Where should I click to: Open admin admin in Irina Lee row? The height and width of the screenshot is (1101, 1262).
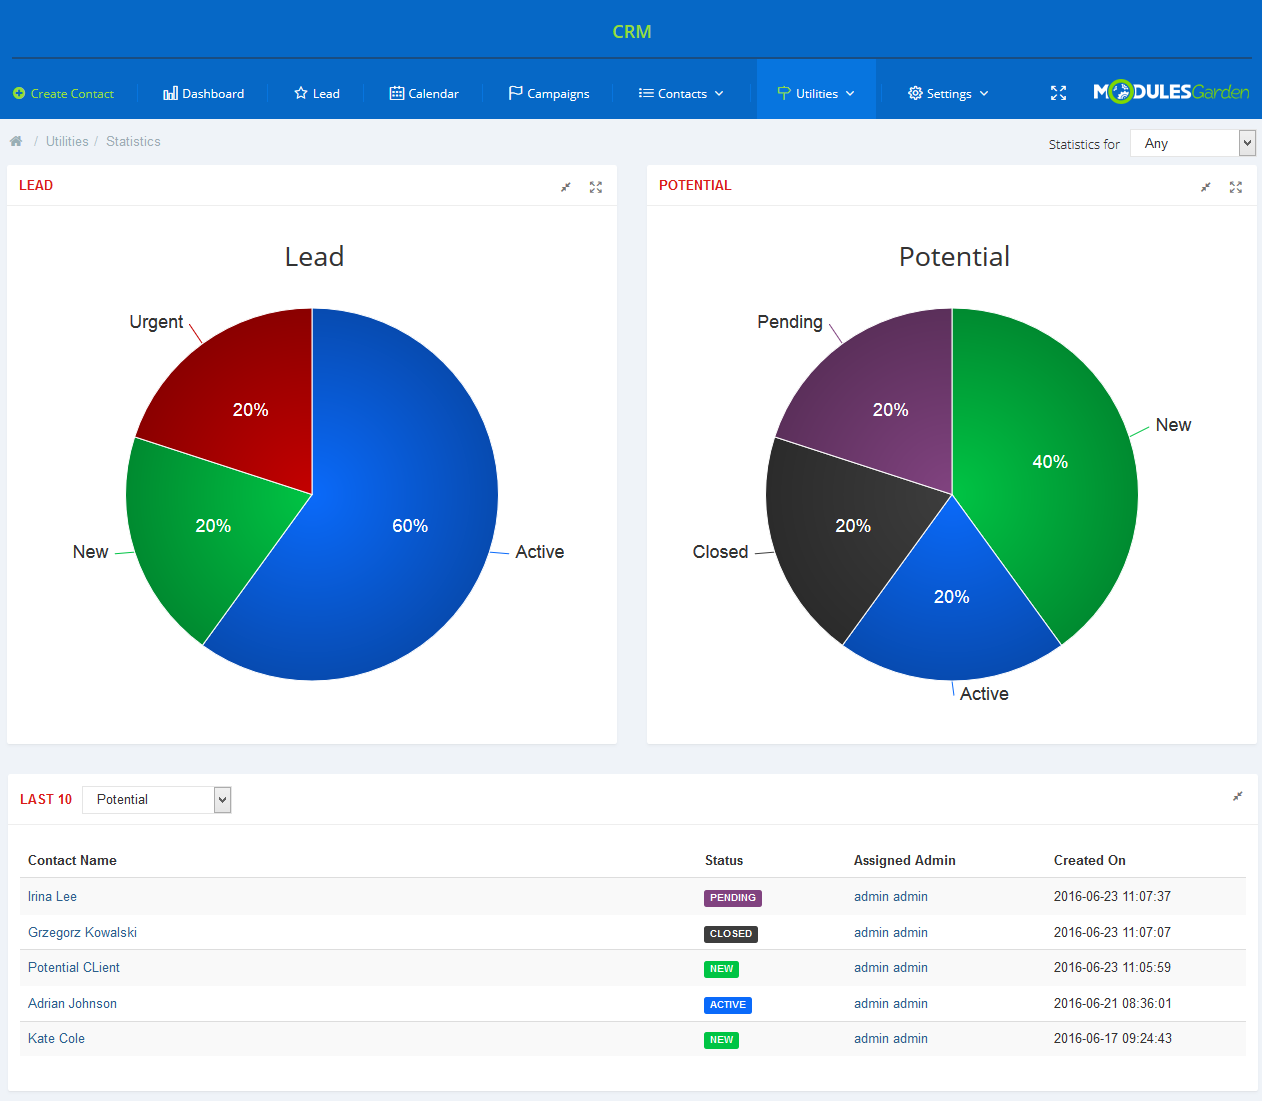[x=891, y=896]
